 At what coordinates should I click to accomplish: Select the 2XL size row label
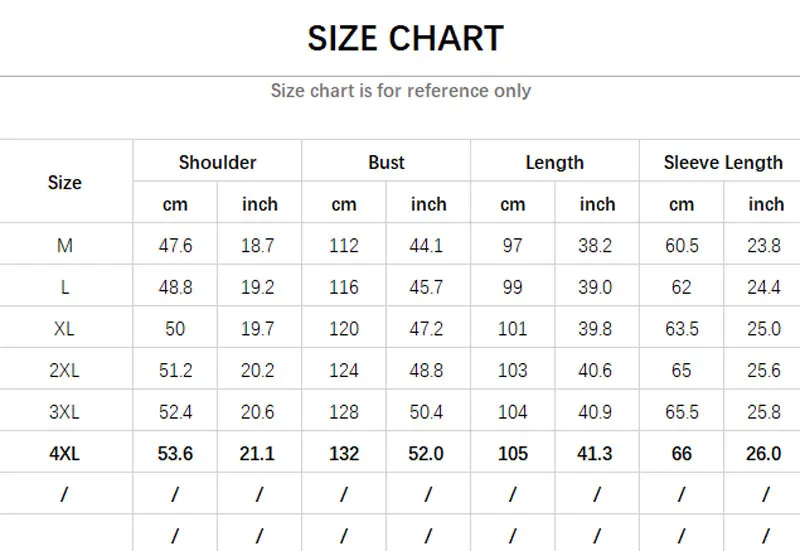(x=65, y=371)
